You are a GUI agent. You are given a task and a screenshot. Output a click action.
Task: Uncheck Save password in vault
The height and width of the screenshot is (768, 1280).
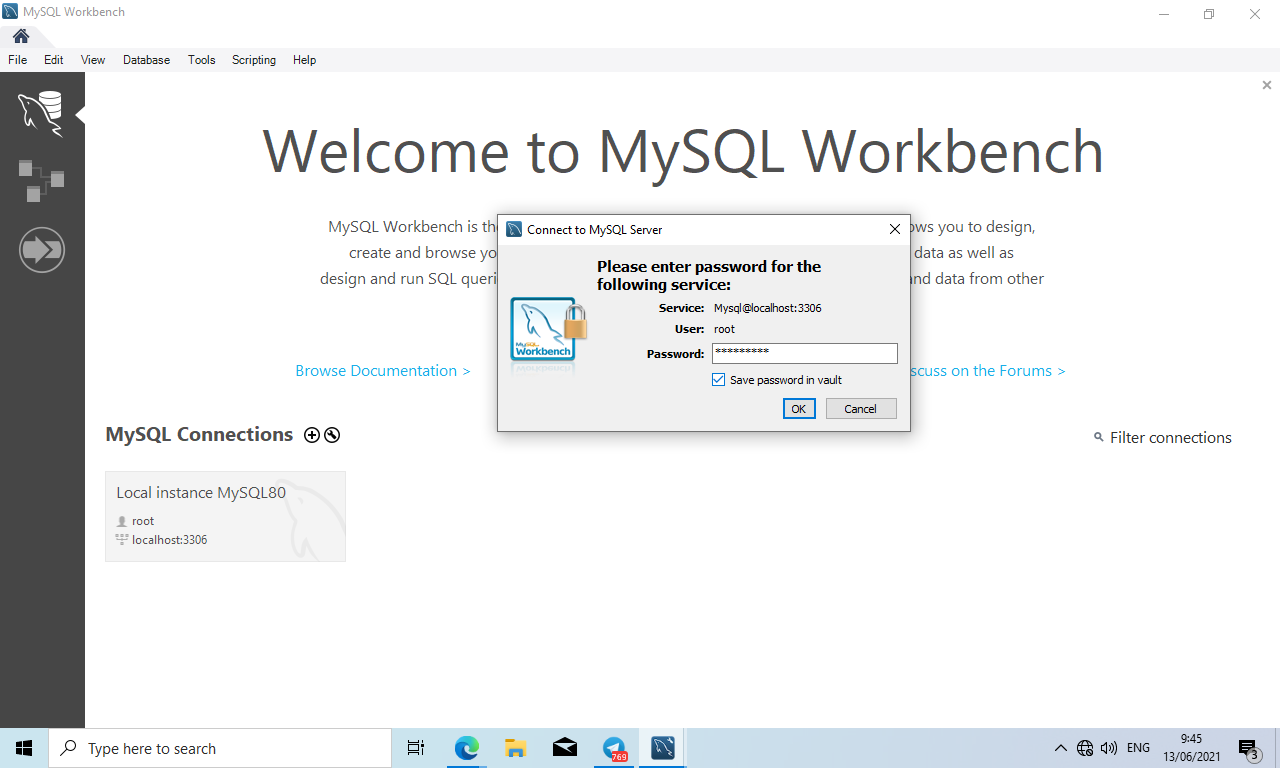pyautogui.click(x=718, y=380)
